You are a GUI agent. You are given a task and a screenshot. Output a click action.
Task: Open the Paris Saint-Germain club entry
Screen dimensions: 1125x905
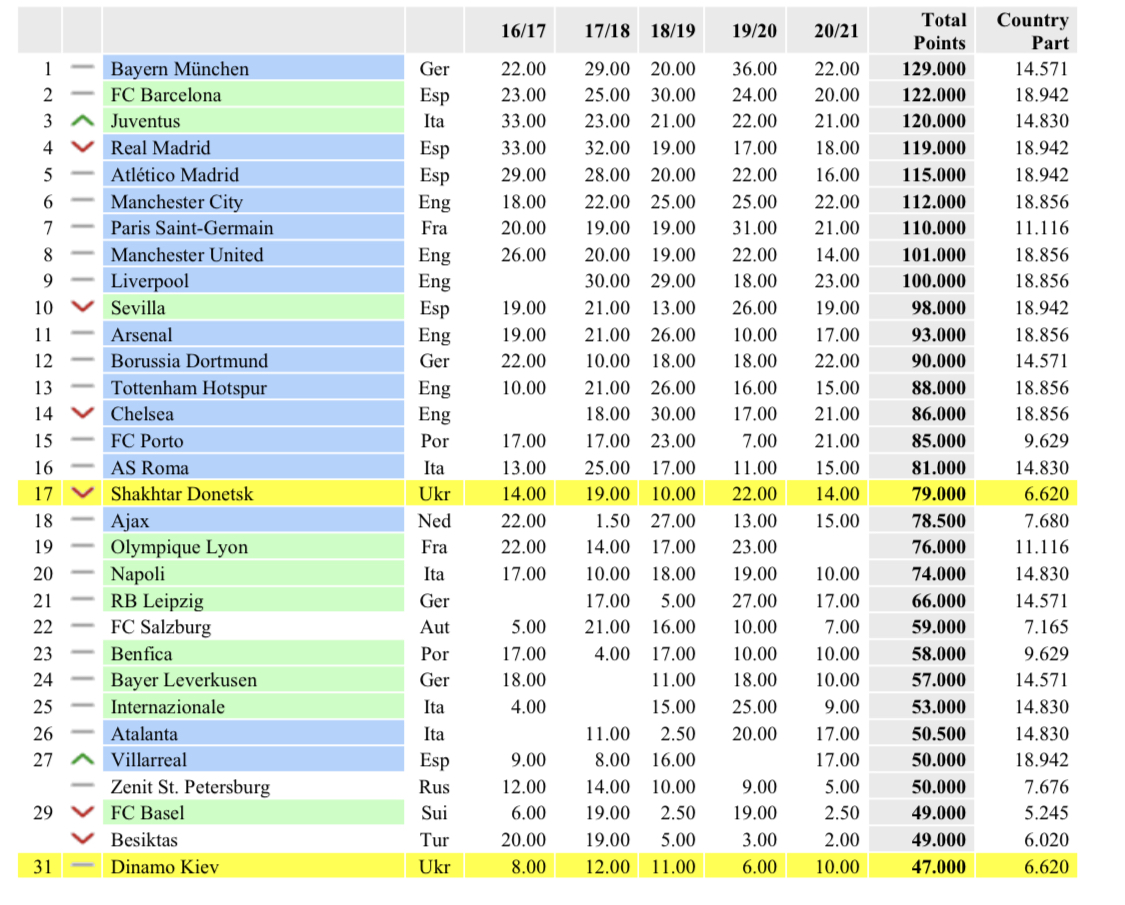point(192,228)
